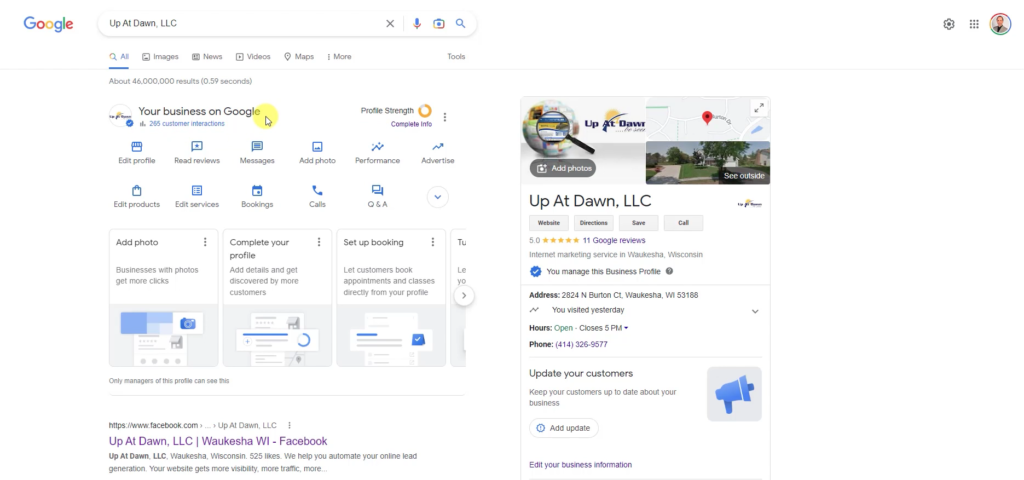The height and width of the screenshot is (480, 1024).
Task: Click the Directions button
Action: pos(594,223)
